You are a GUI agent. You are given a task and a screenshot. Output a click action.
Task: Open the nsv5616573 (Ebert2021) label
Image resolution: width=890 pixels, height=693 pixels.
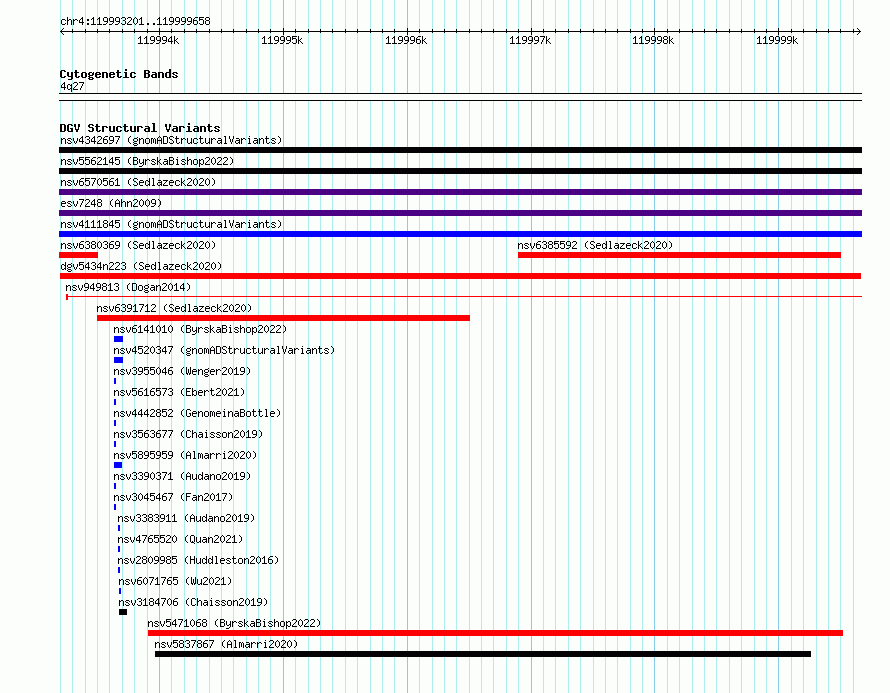179,392
